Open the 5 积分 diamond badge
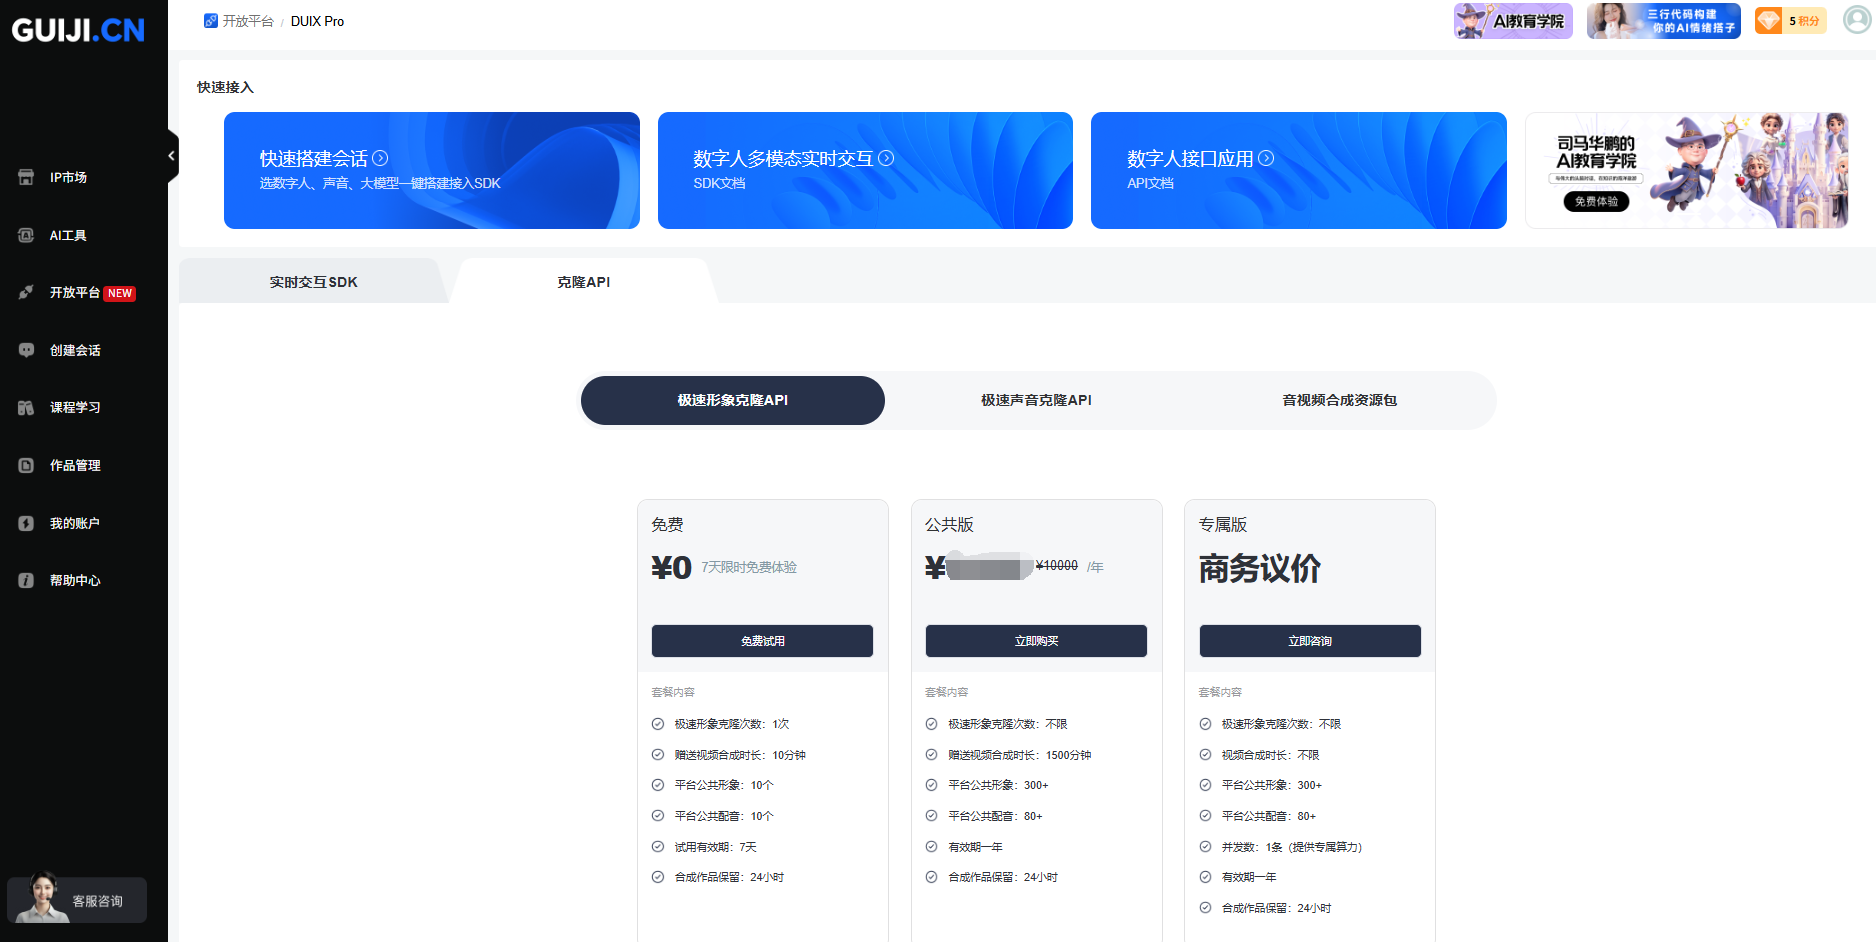This screenshot has height=942, width=1876. (1790, 20)
